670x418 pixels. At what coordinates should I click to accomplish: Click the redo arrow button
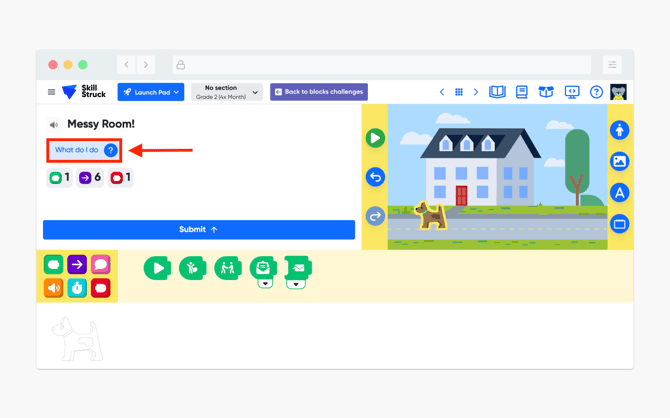click(375, 216)
